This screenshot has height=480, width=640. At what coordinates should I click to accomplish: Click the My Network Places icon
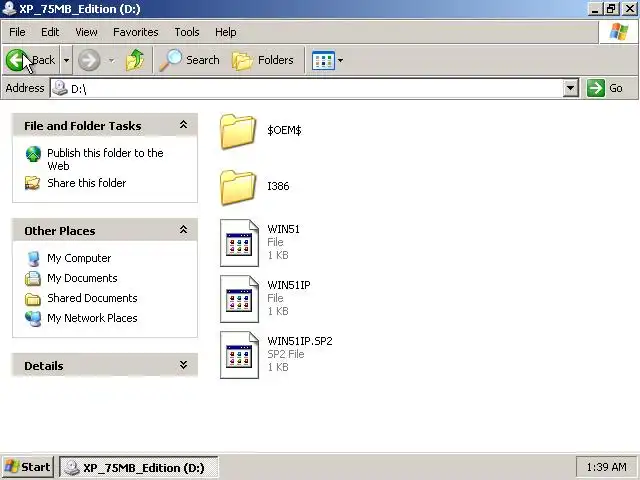point(33,318)
